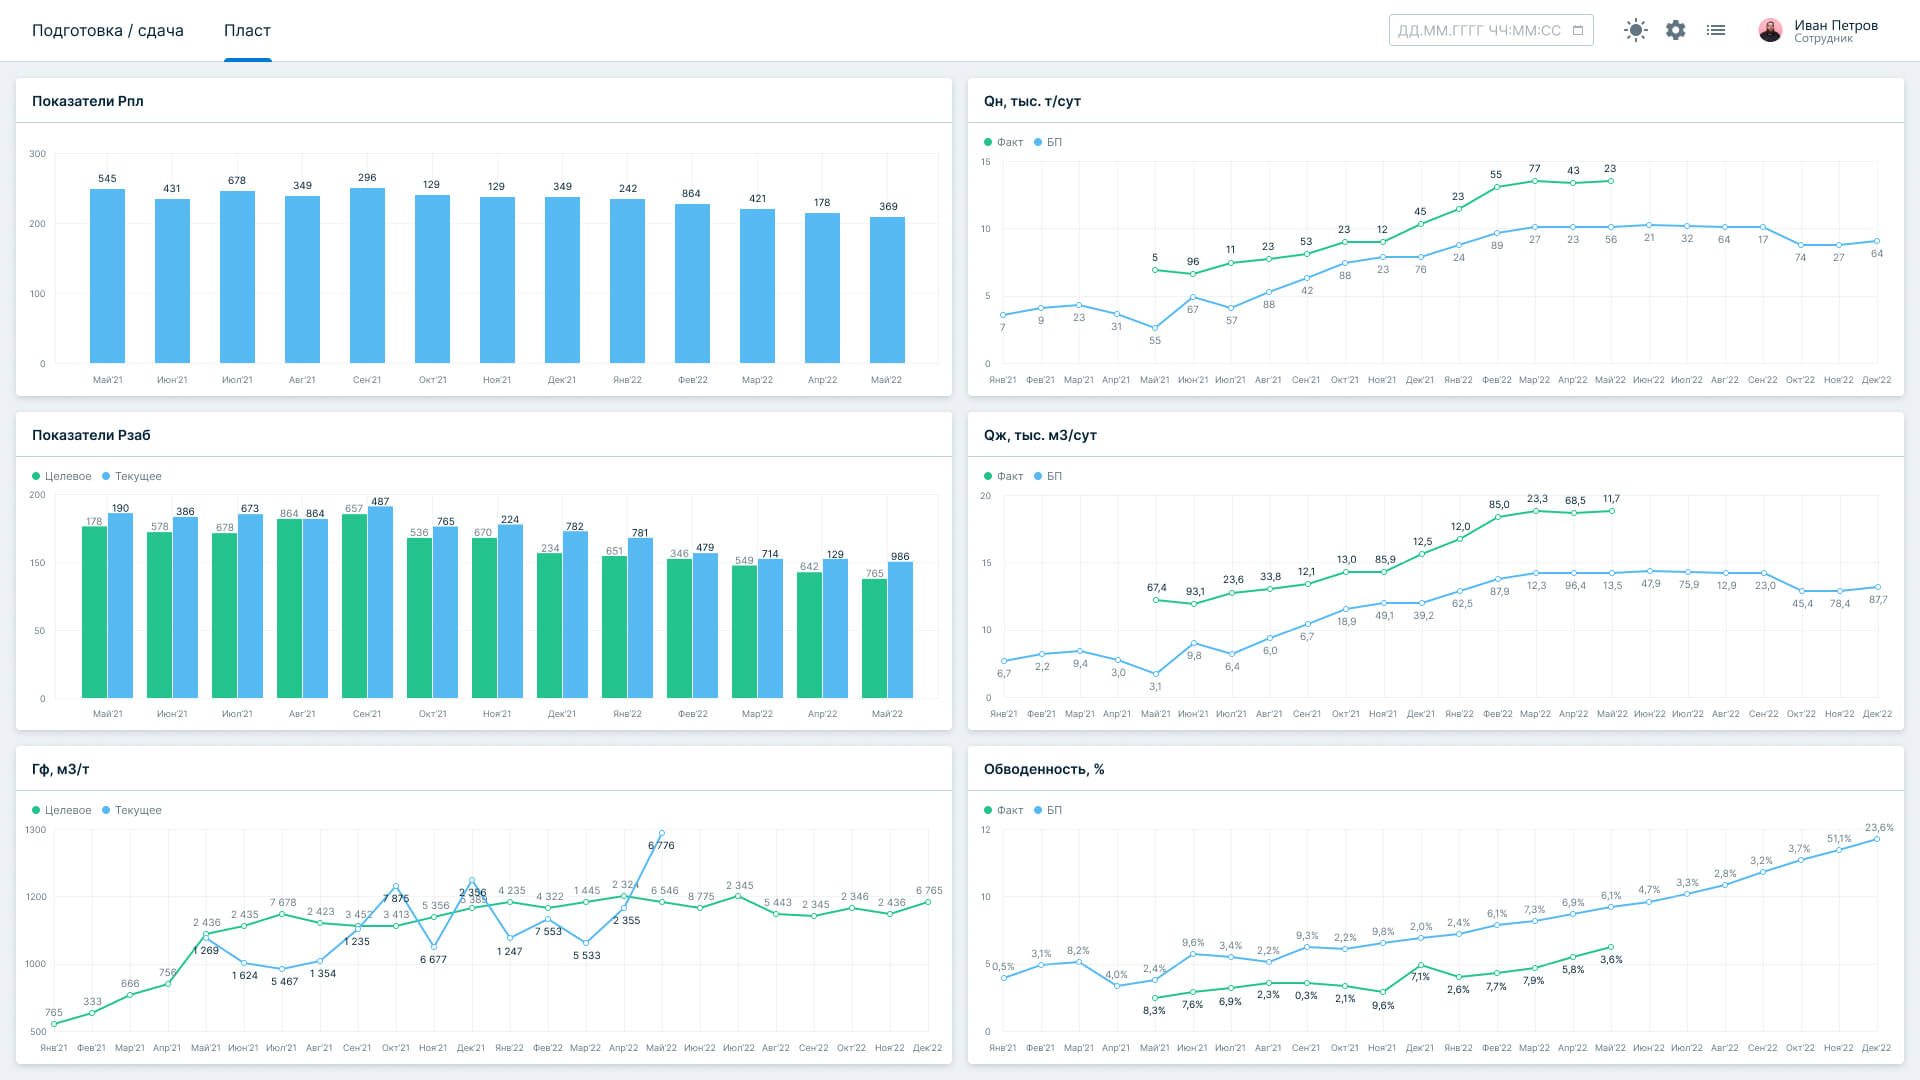Toggle the light theme sun icon
The height and width of the screenshot is (1080, 1920).
(1636, 30)
